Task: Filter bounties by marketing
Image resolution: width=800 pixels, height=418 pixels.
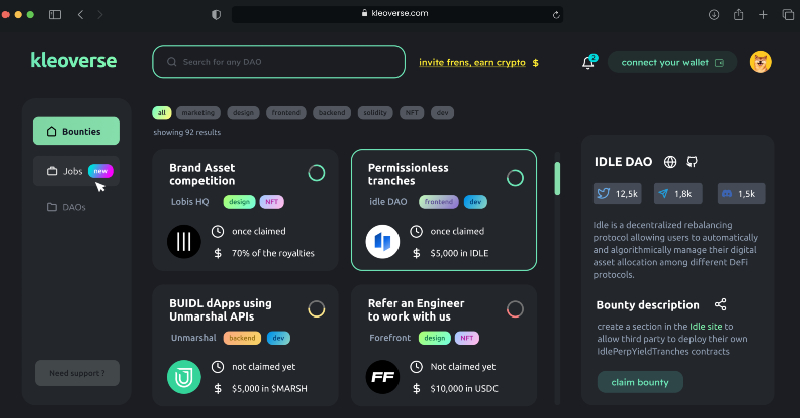Action: click(x=198, y=112)
